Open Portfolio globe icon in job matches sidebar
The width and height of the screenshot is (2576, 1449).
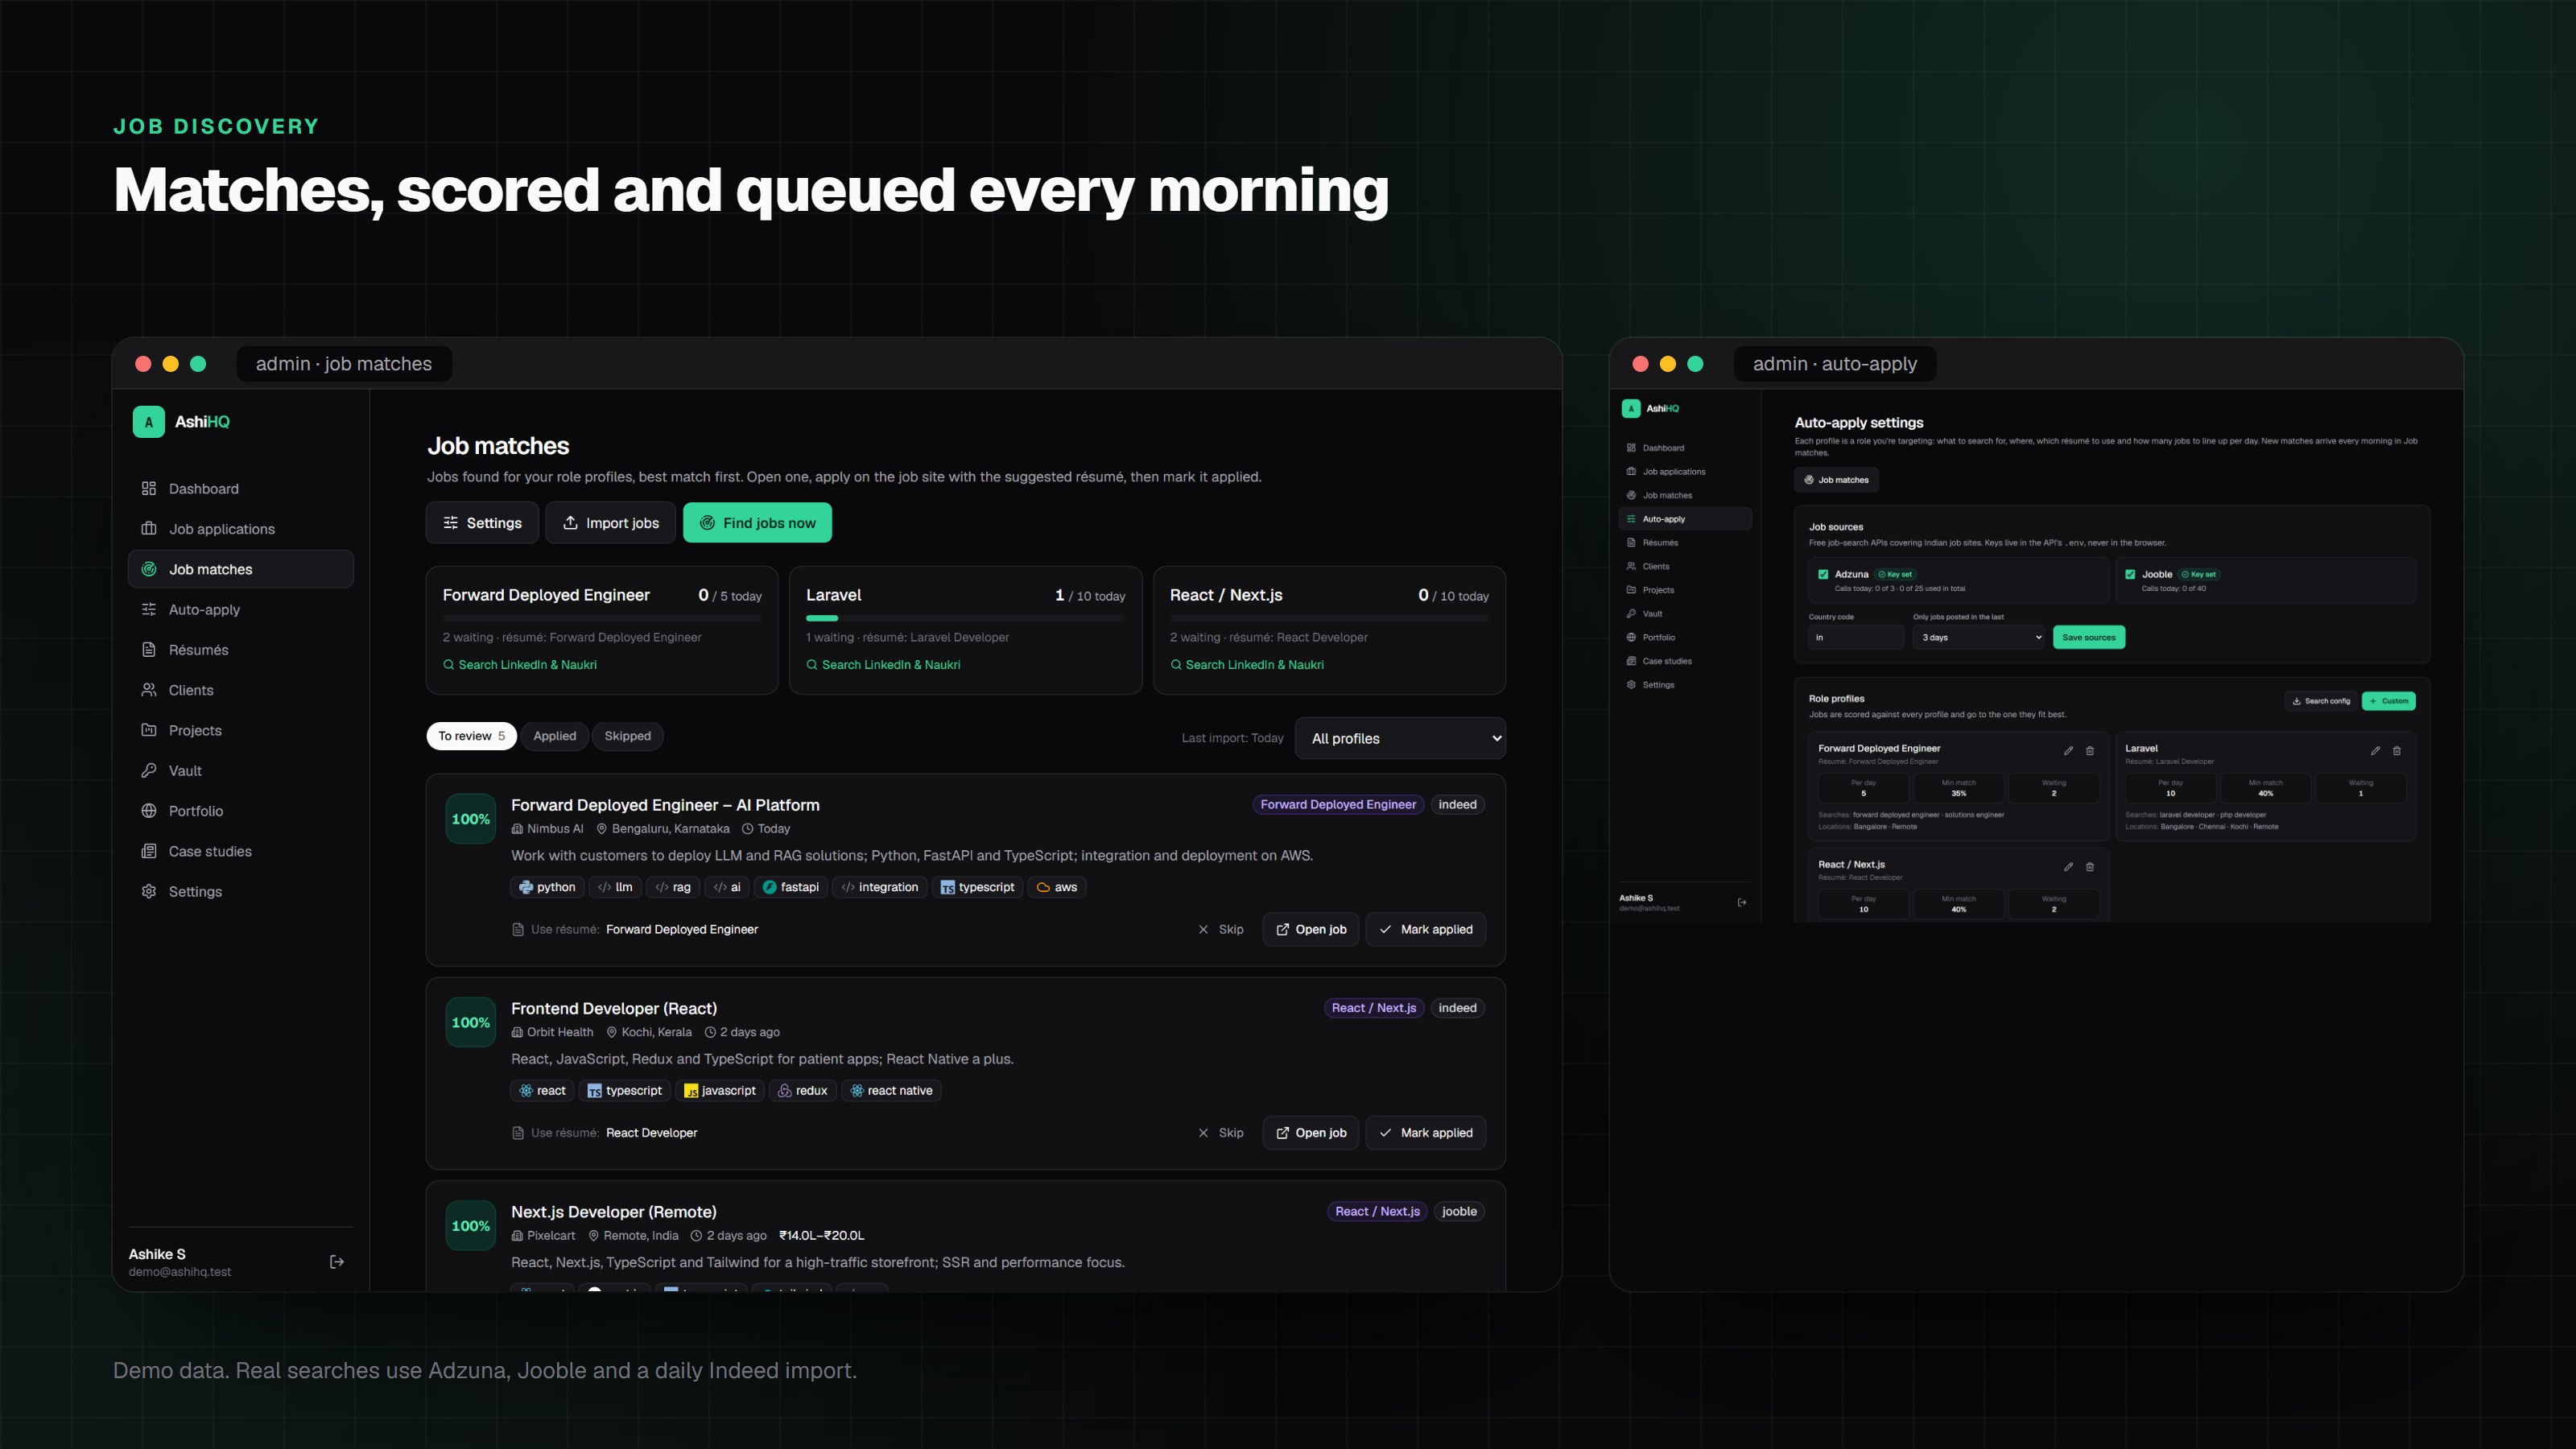tap(149, 811)
